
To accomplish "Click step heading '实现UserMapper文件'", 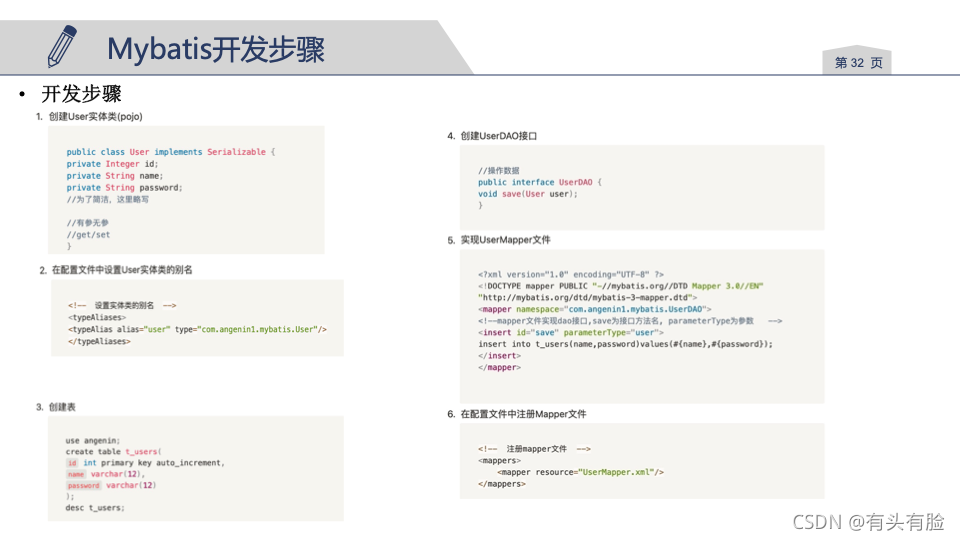I will pos(505,240).
